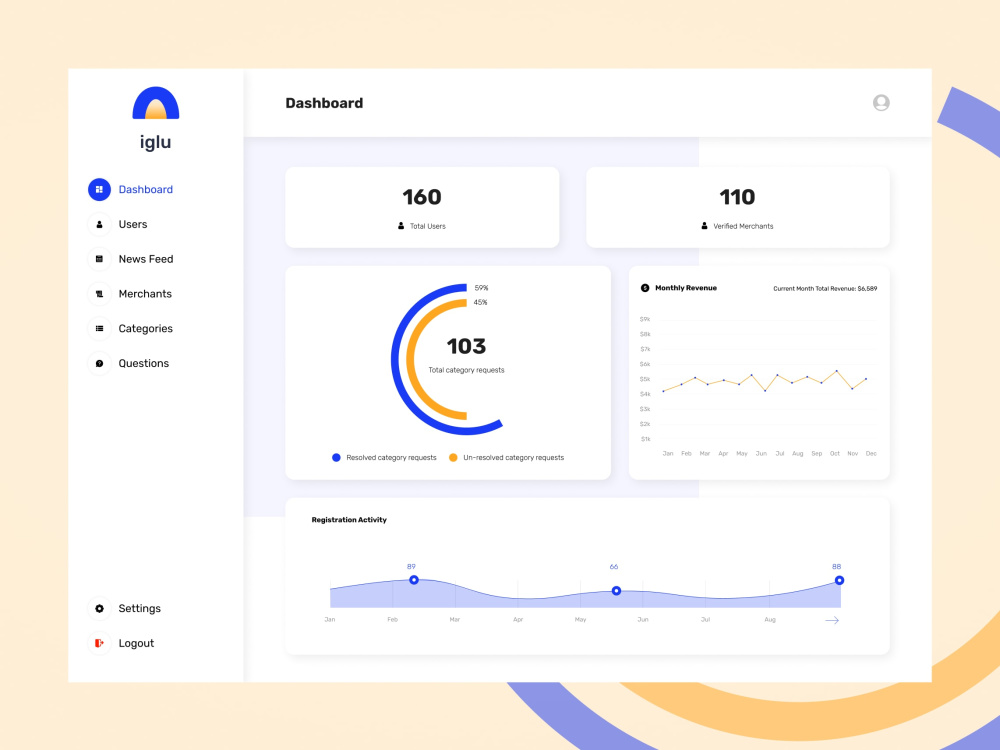Click the Merchants cart icon

point(99,294)
